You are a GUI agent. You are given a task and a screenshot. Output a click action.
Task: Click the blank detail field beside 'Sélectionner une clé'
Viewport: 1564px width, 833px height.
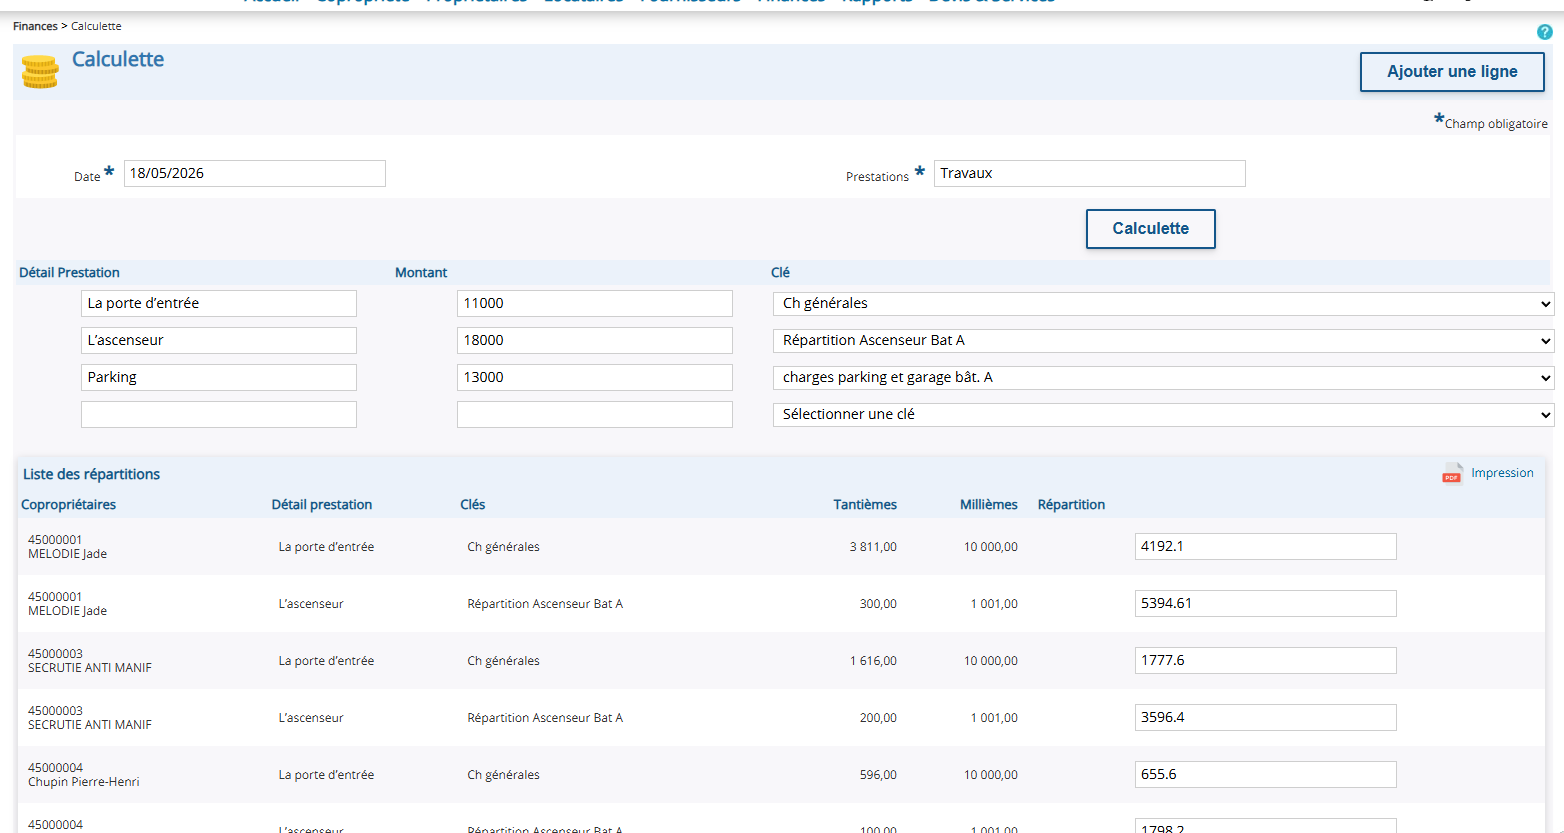click(x=219, y=414)
